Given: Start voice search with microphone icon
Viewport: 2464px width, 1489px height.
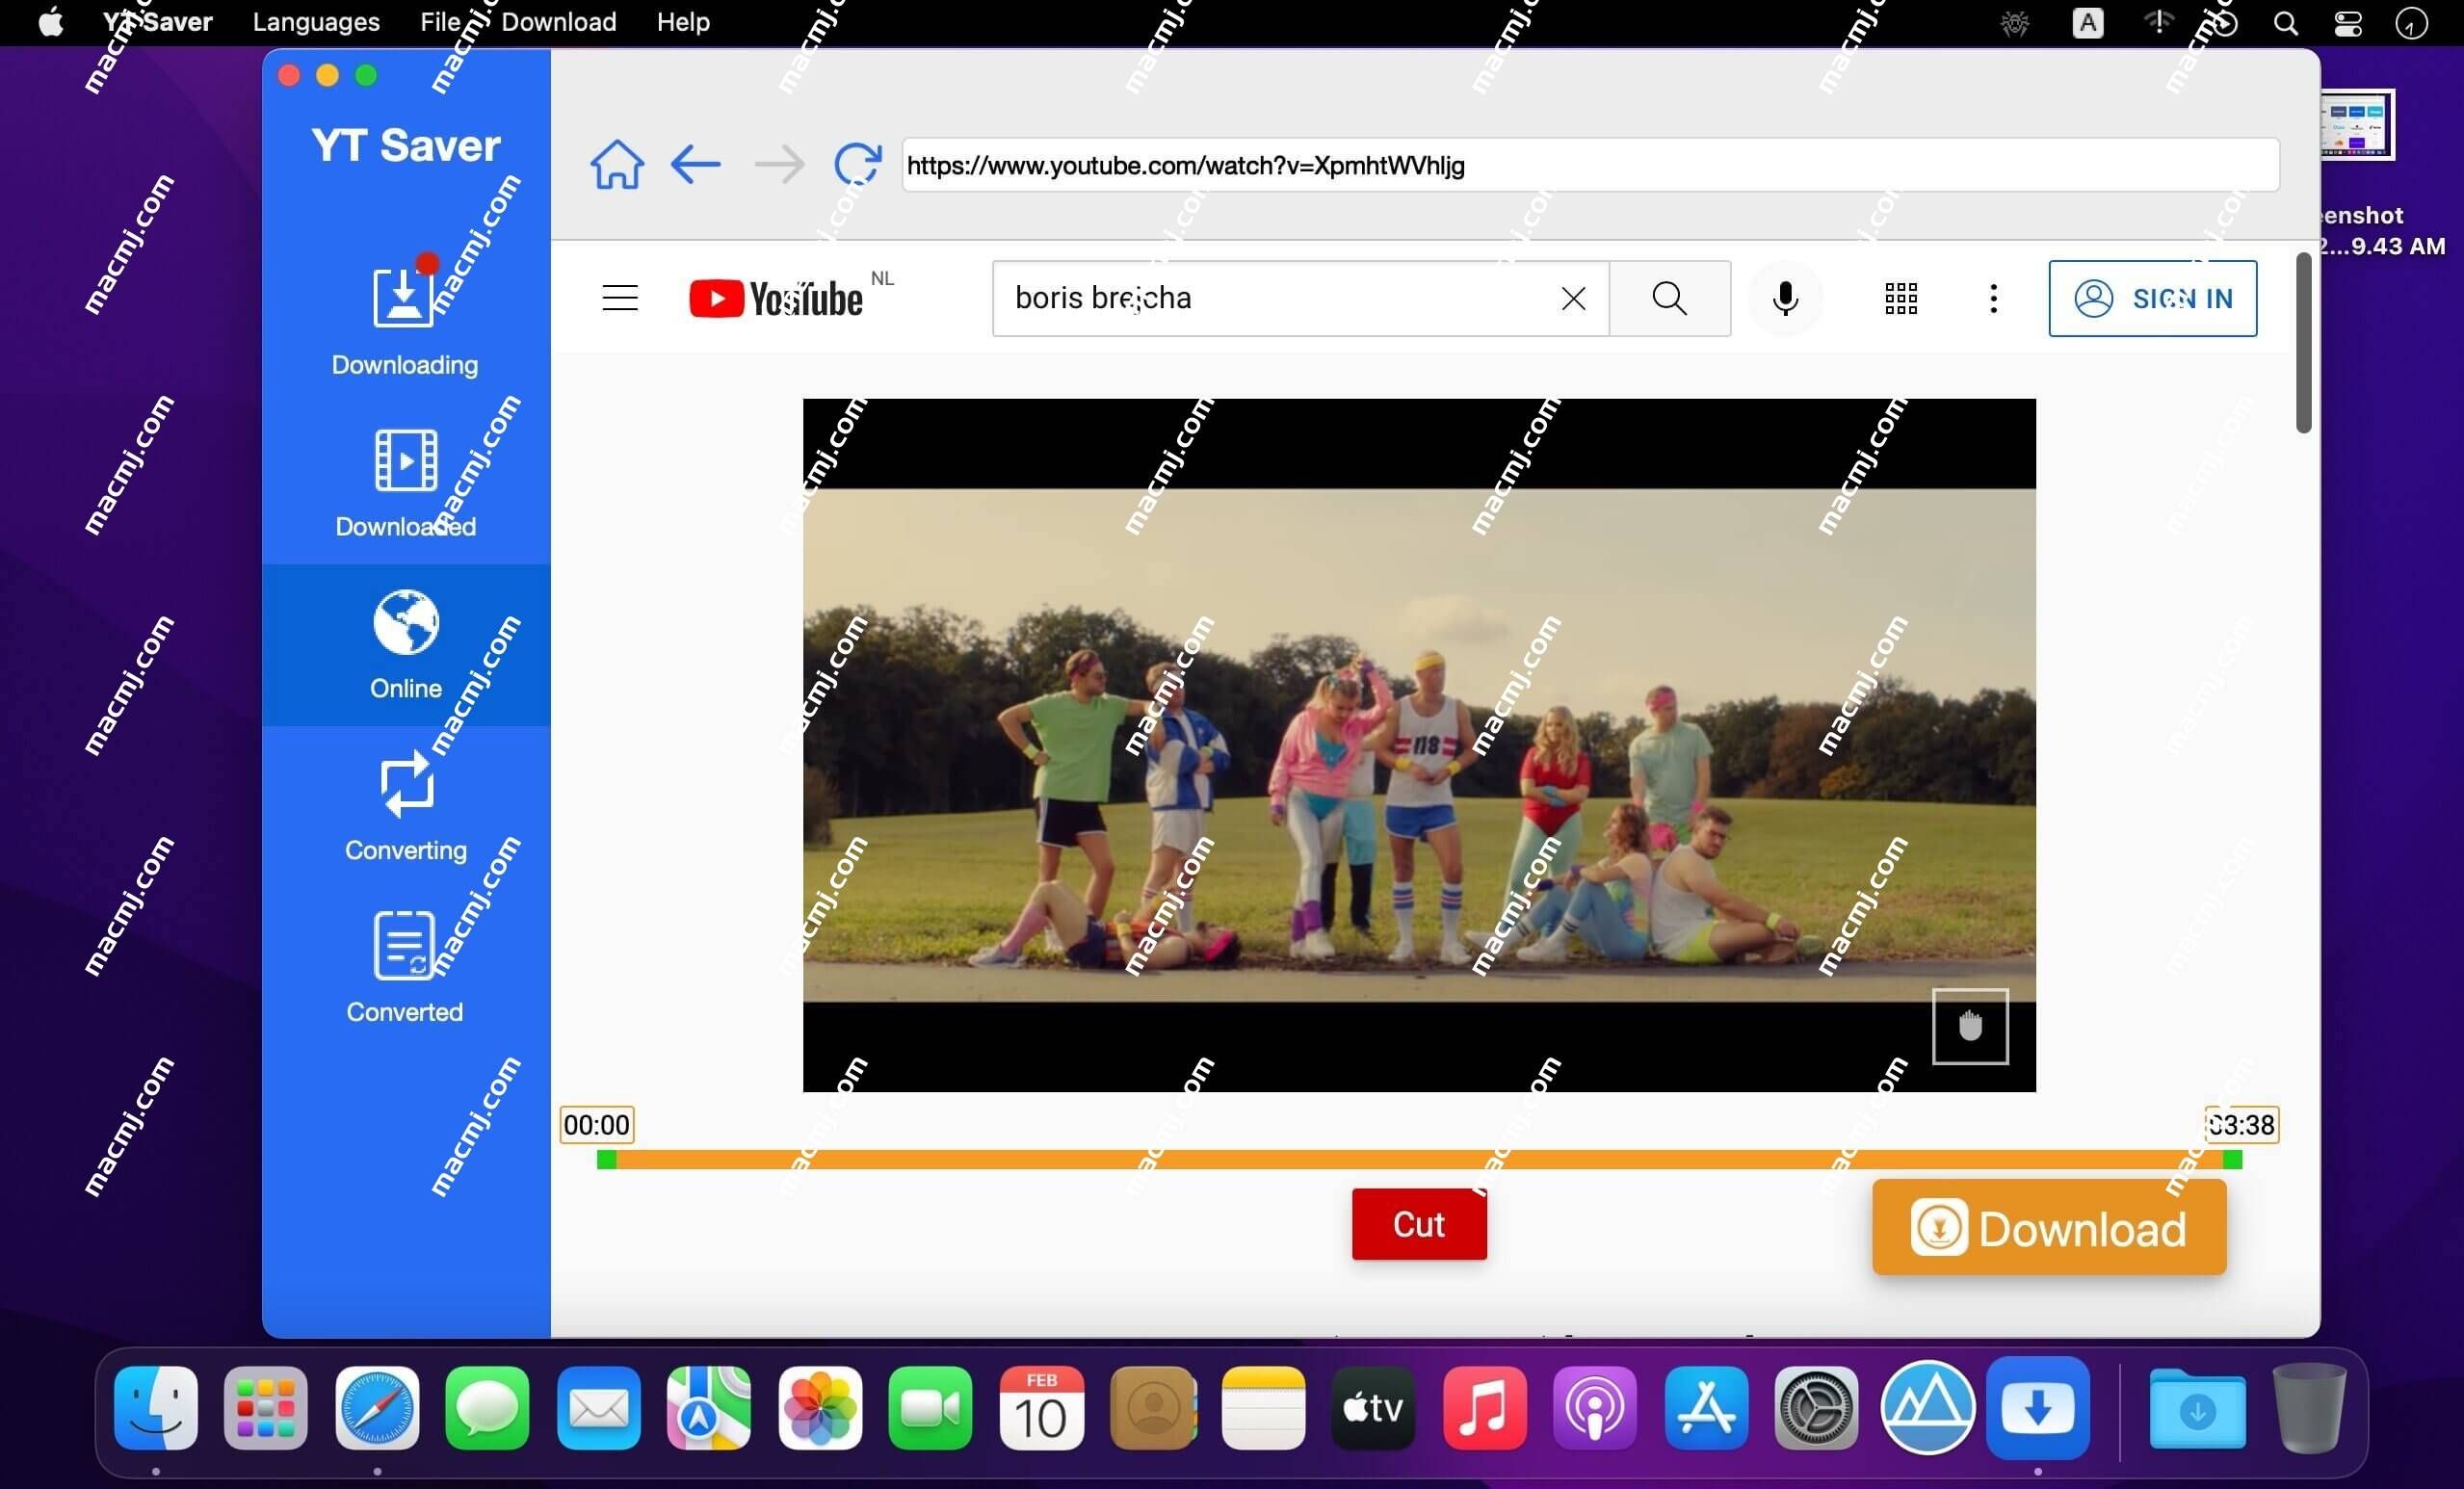Looking at the screenshot, I should (x=1785, y=298).
